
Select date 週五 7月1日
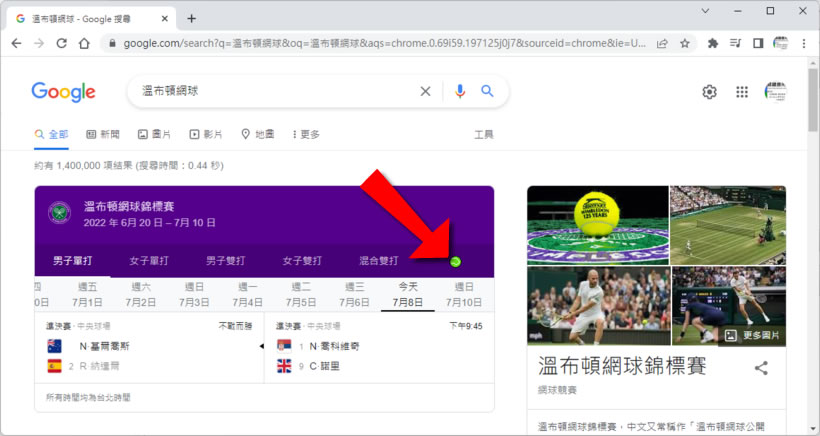(87, 294)
